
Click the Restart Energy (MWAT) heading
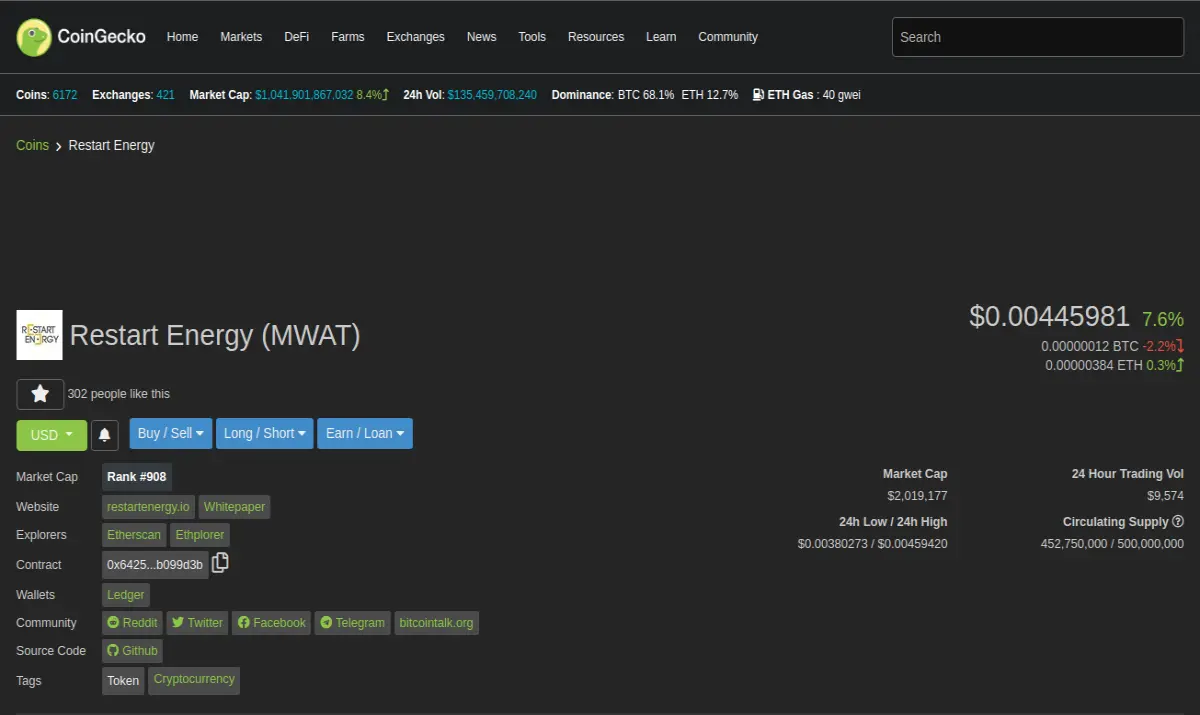pyautogui.click(x=215, y=335)
